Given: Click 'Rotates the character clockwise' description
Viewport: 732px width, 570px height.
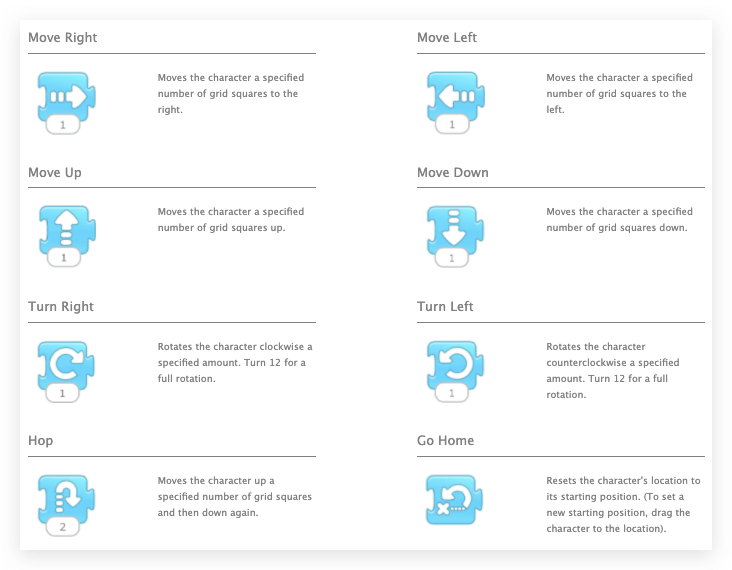Looking at the screenshot, I should pos(235,362).
